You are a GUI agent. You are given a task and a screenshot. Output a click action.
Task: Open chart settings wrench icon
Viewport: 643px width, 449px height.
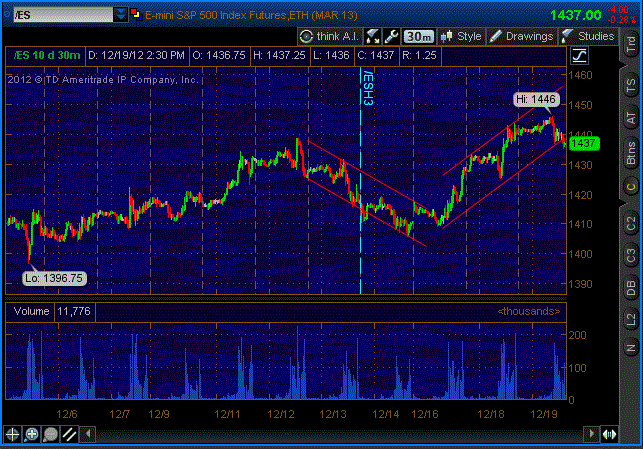(391, 36)
